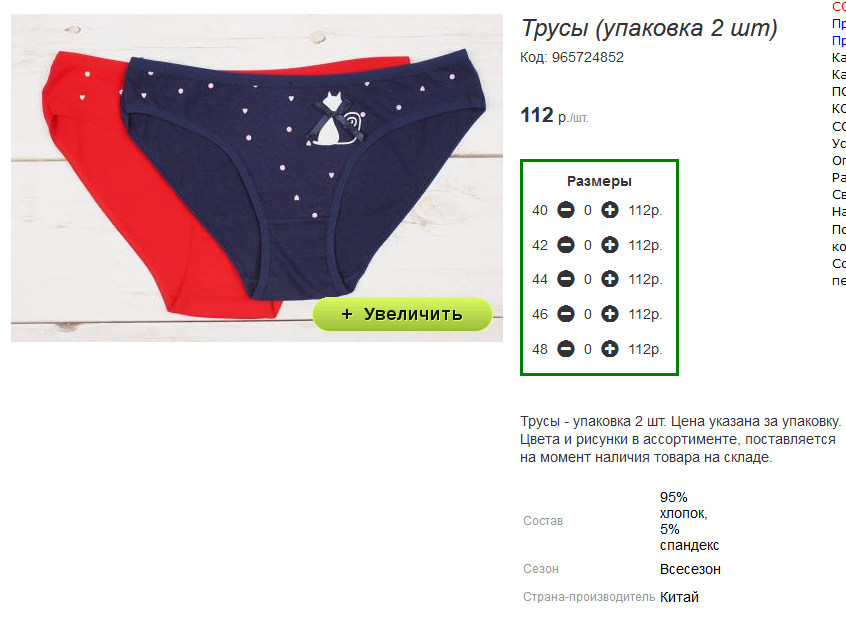Open the second blue sidebar link
Image resolution: width=846 pixels, height=625 pixels.
(x=838, y=40)
